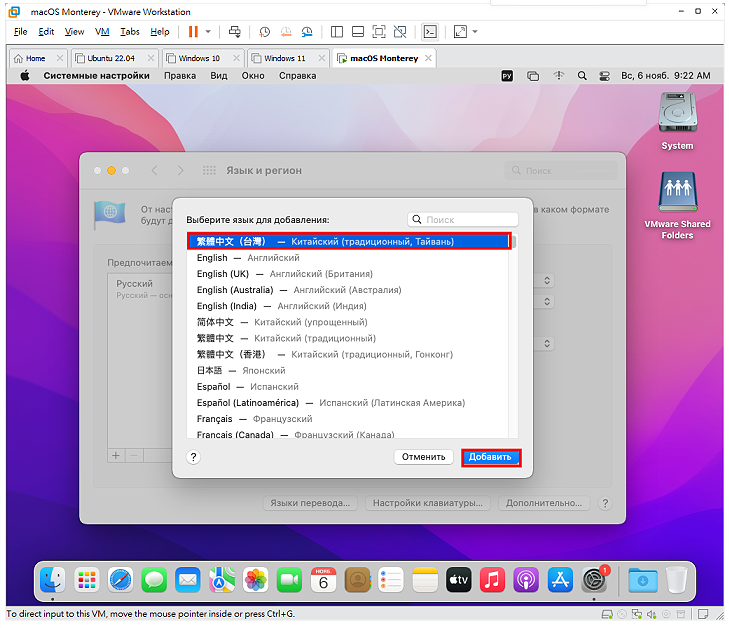The image size is (729, 628).
Task: Open the Справка menu in macOS
Action: point(298,75)
